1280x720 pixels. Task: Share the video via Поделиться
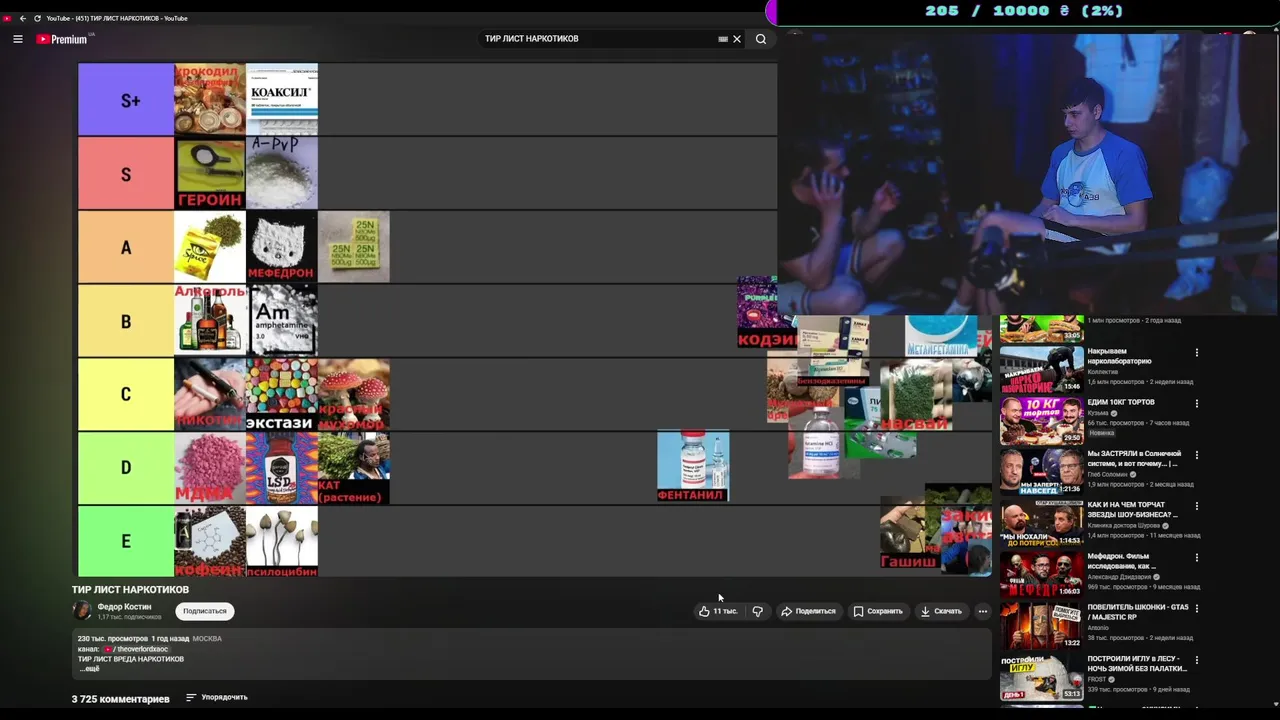coord(808,611)
